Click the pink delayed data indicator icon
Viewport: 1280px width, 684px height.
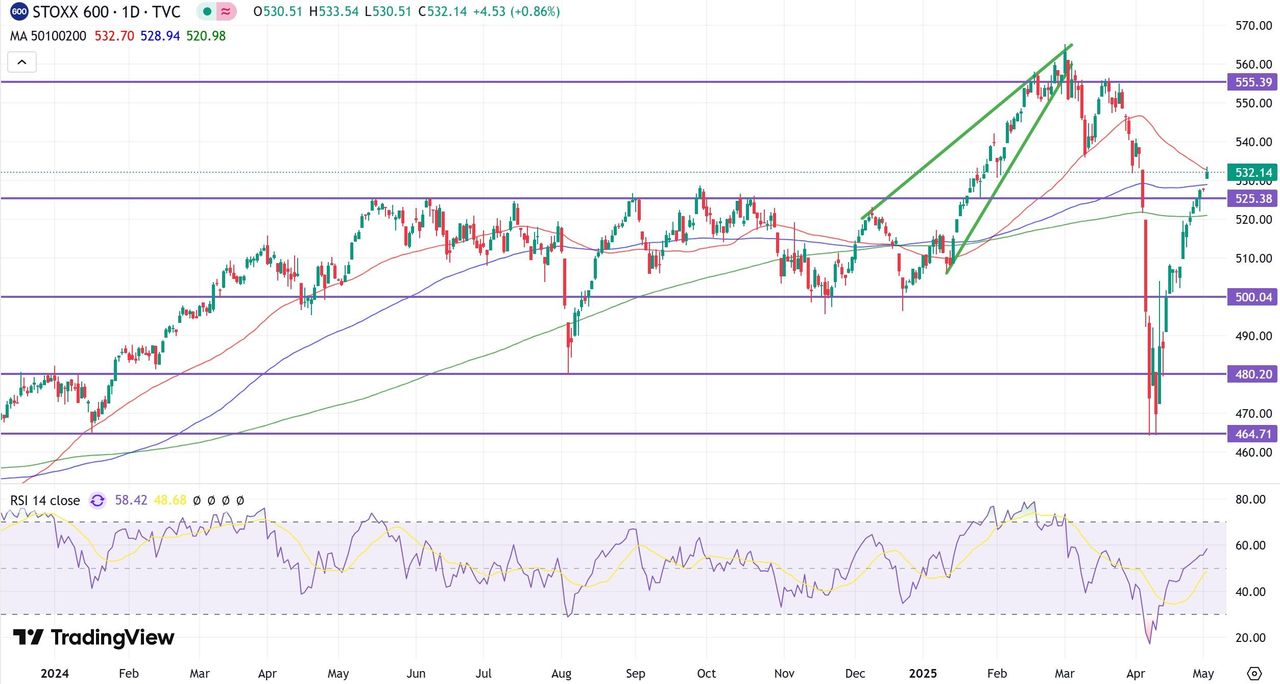[227, 12]
